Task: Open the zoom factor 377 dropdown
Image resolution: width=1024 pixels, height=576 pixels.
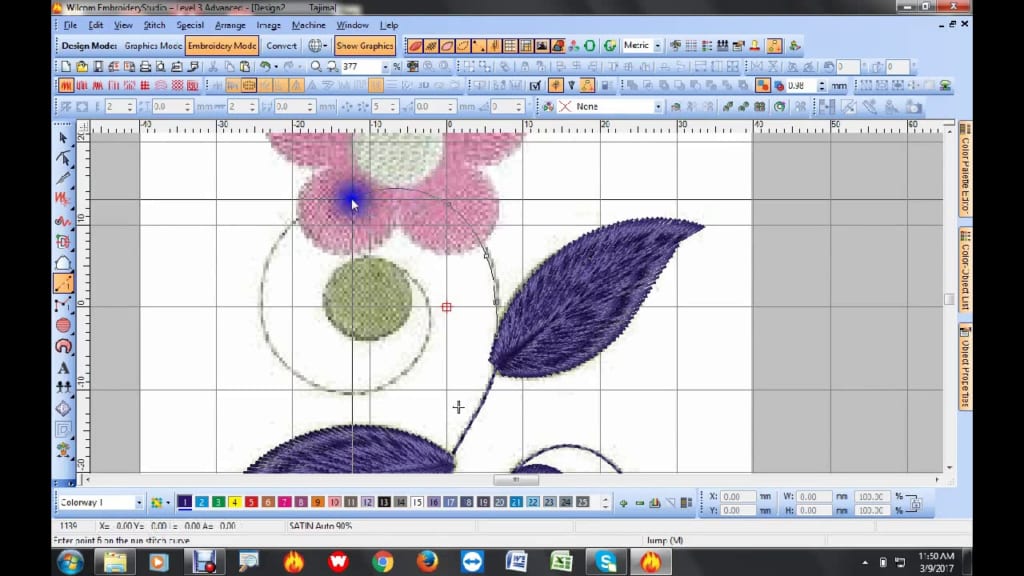Action: click(x=385, y=67)
